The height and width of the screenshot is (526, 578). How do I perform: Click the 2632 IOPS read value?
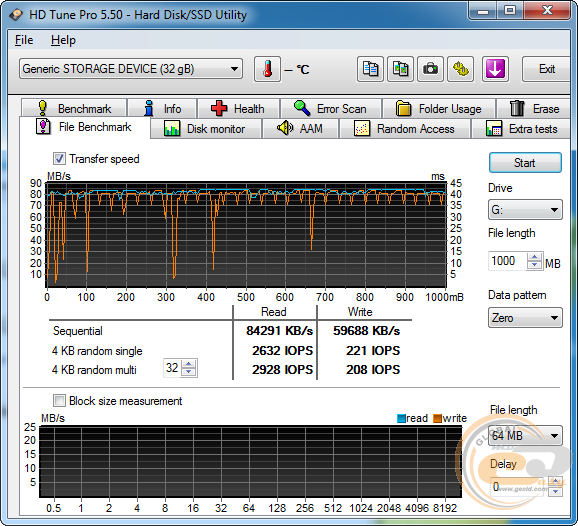tap(282, 351)
